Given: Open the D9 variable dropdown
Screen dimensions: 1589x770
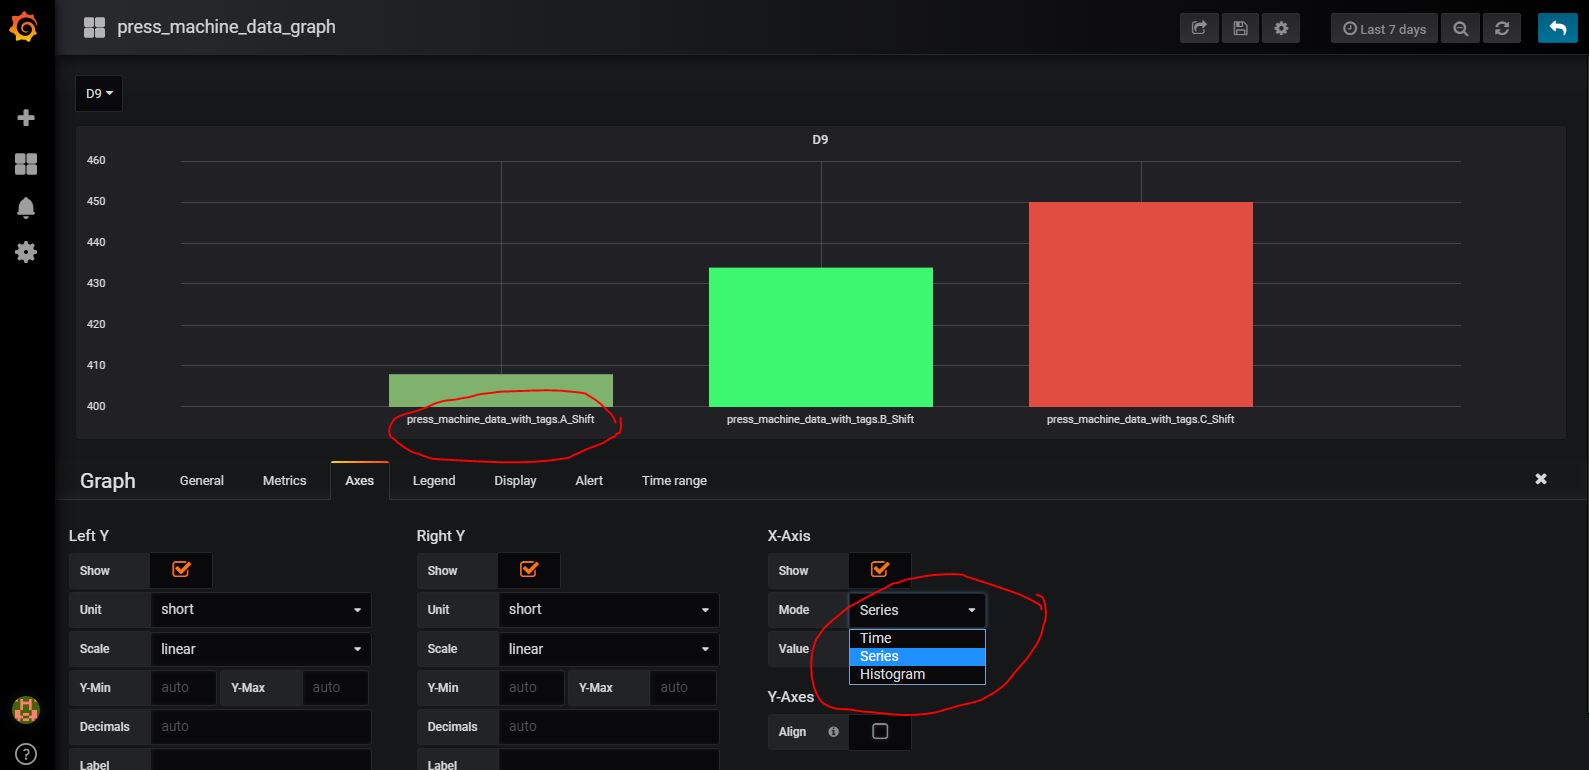Looking at the screenshot, I should point(99,93).
